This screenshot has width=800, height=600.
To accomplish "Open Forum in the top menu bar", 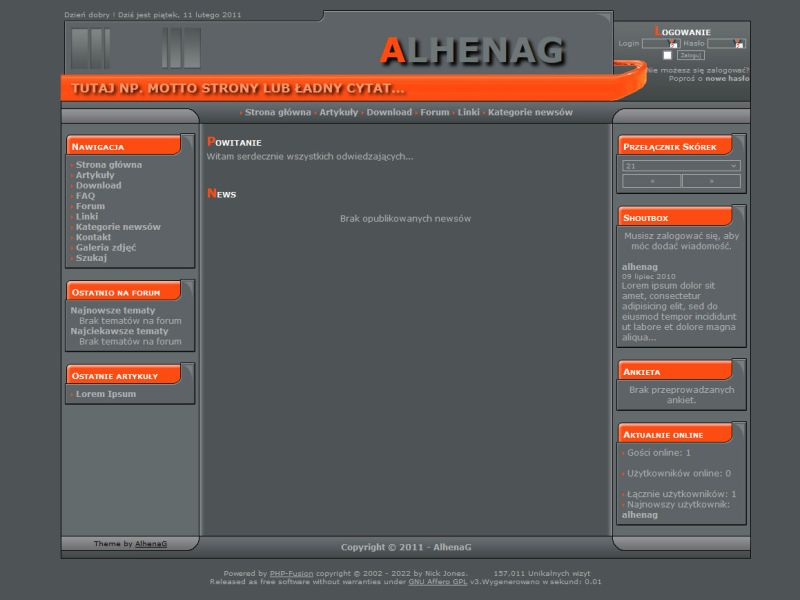I will [x=434, y=113].
